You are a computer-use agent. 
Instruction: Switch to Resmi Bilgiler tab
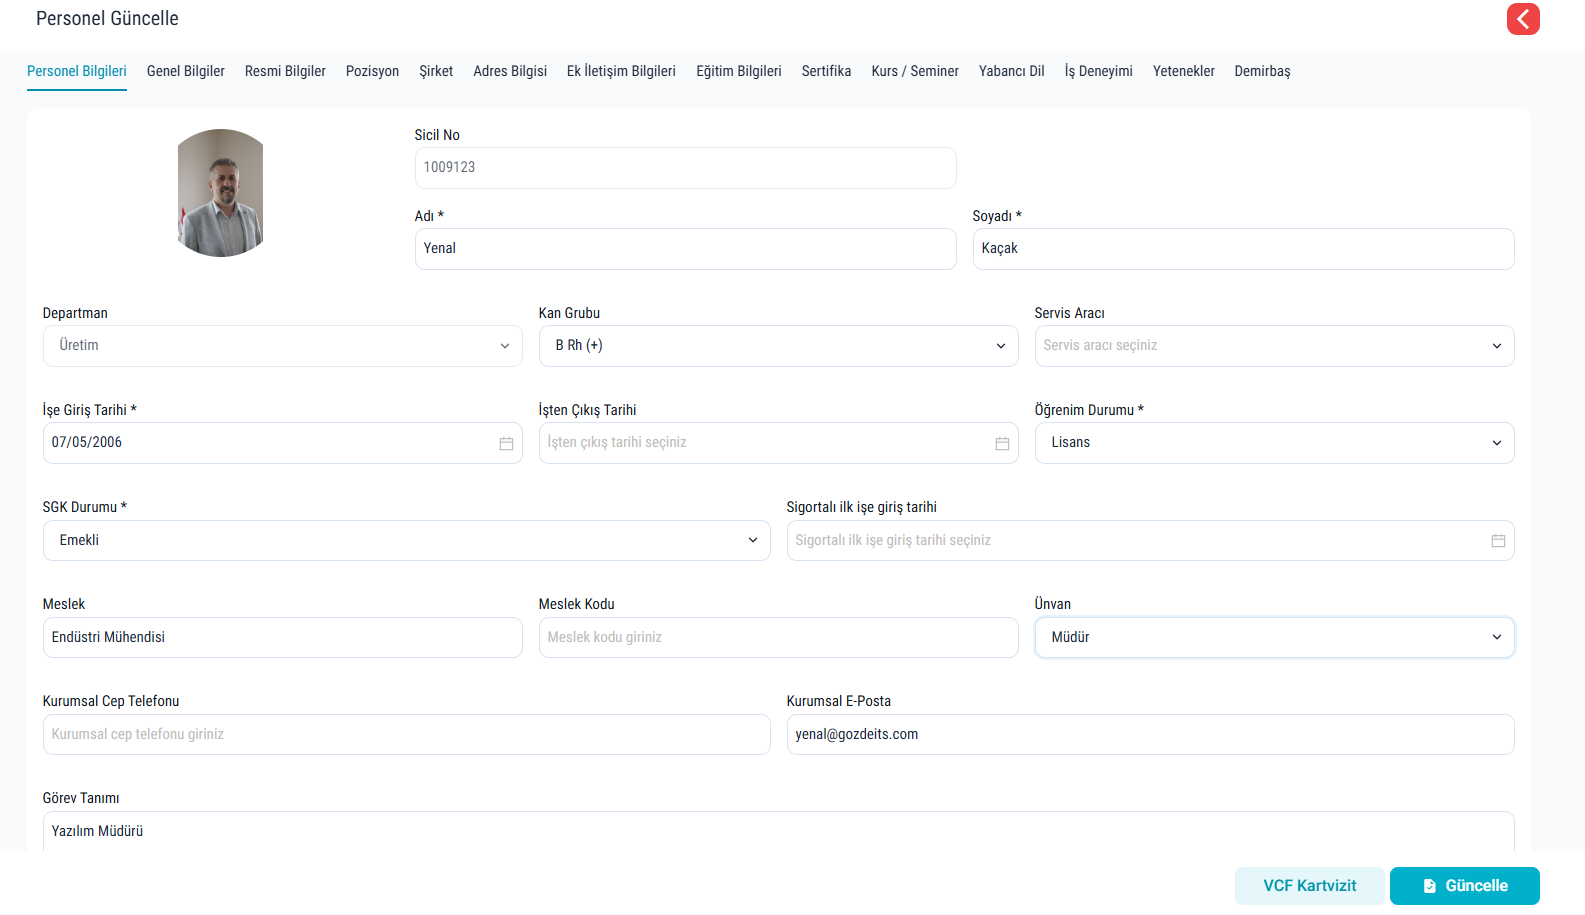(x=285, y=71)
